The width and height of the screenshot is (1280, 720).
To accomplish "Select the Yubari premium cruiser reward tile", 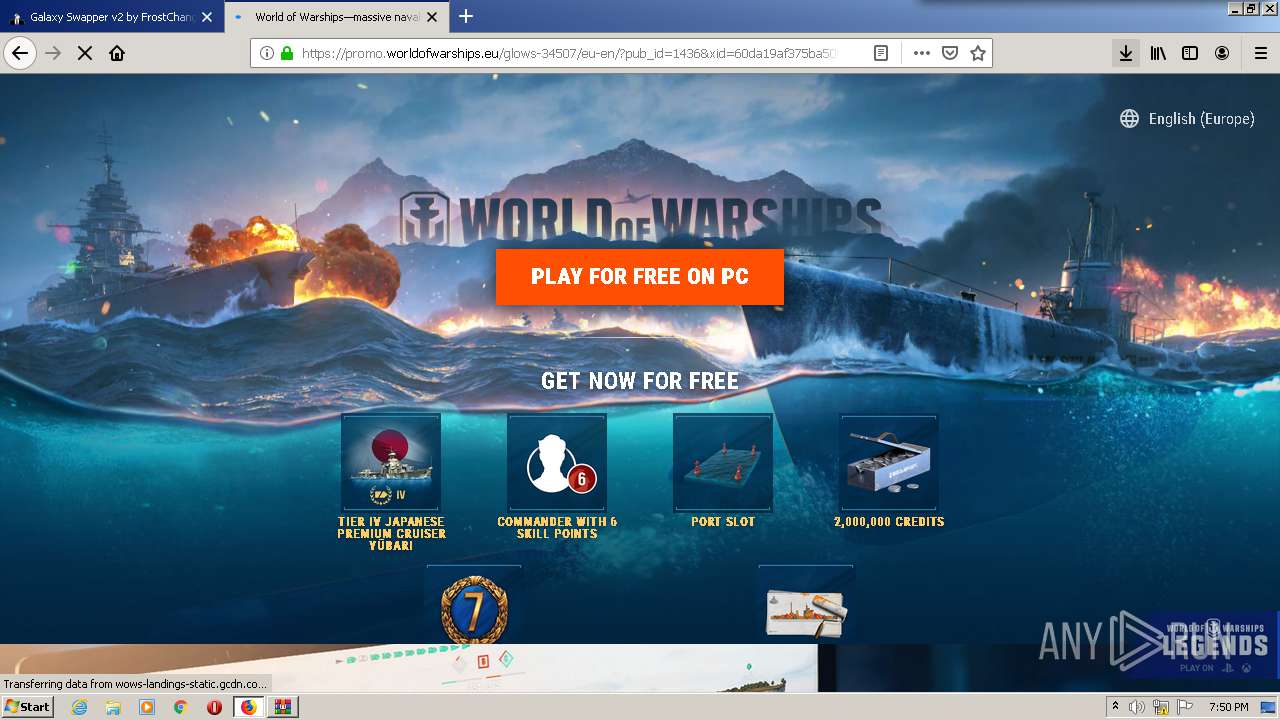I will click(x=391, y=463).
